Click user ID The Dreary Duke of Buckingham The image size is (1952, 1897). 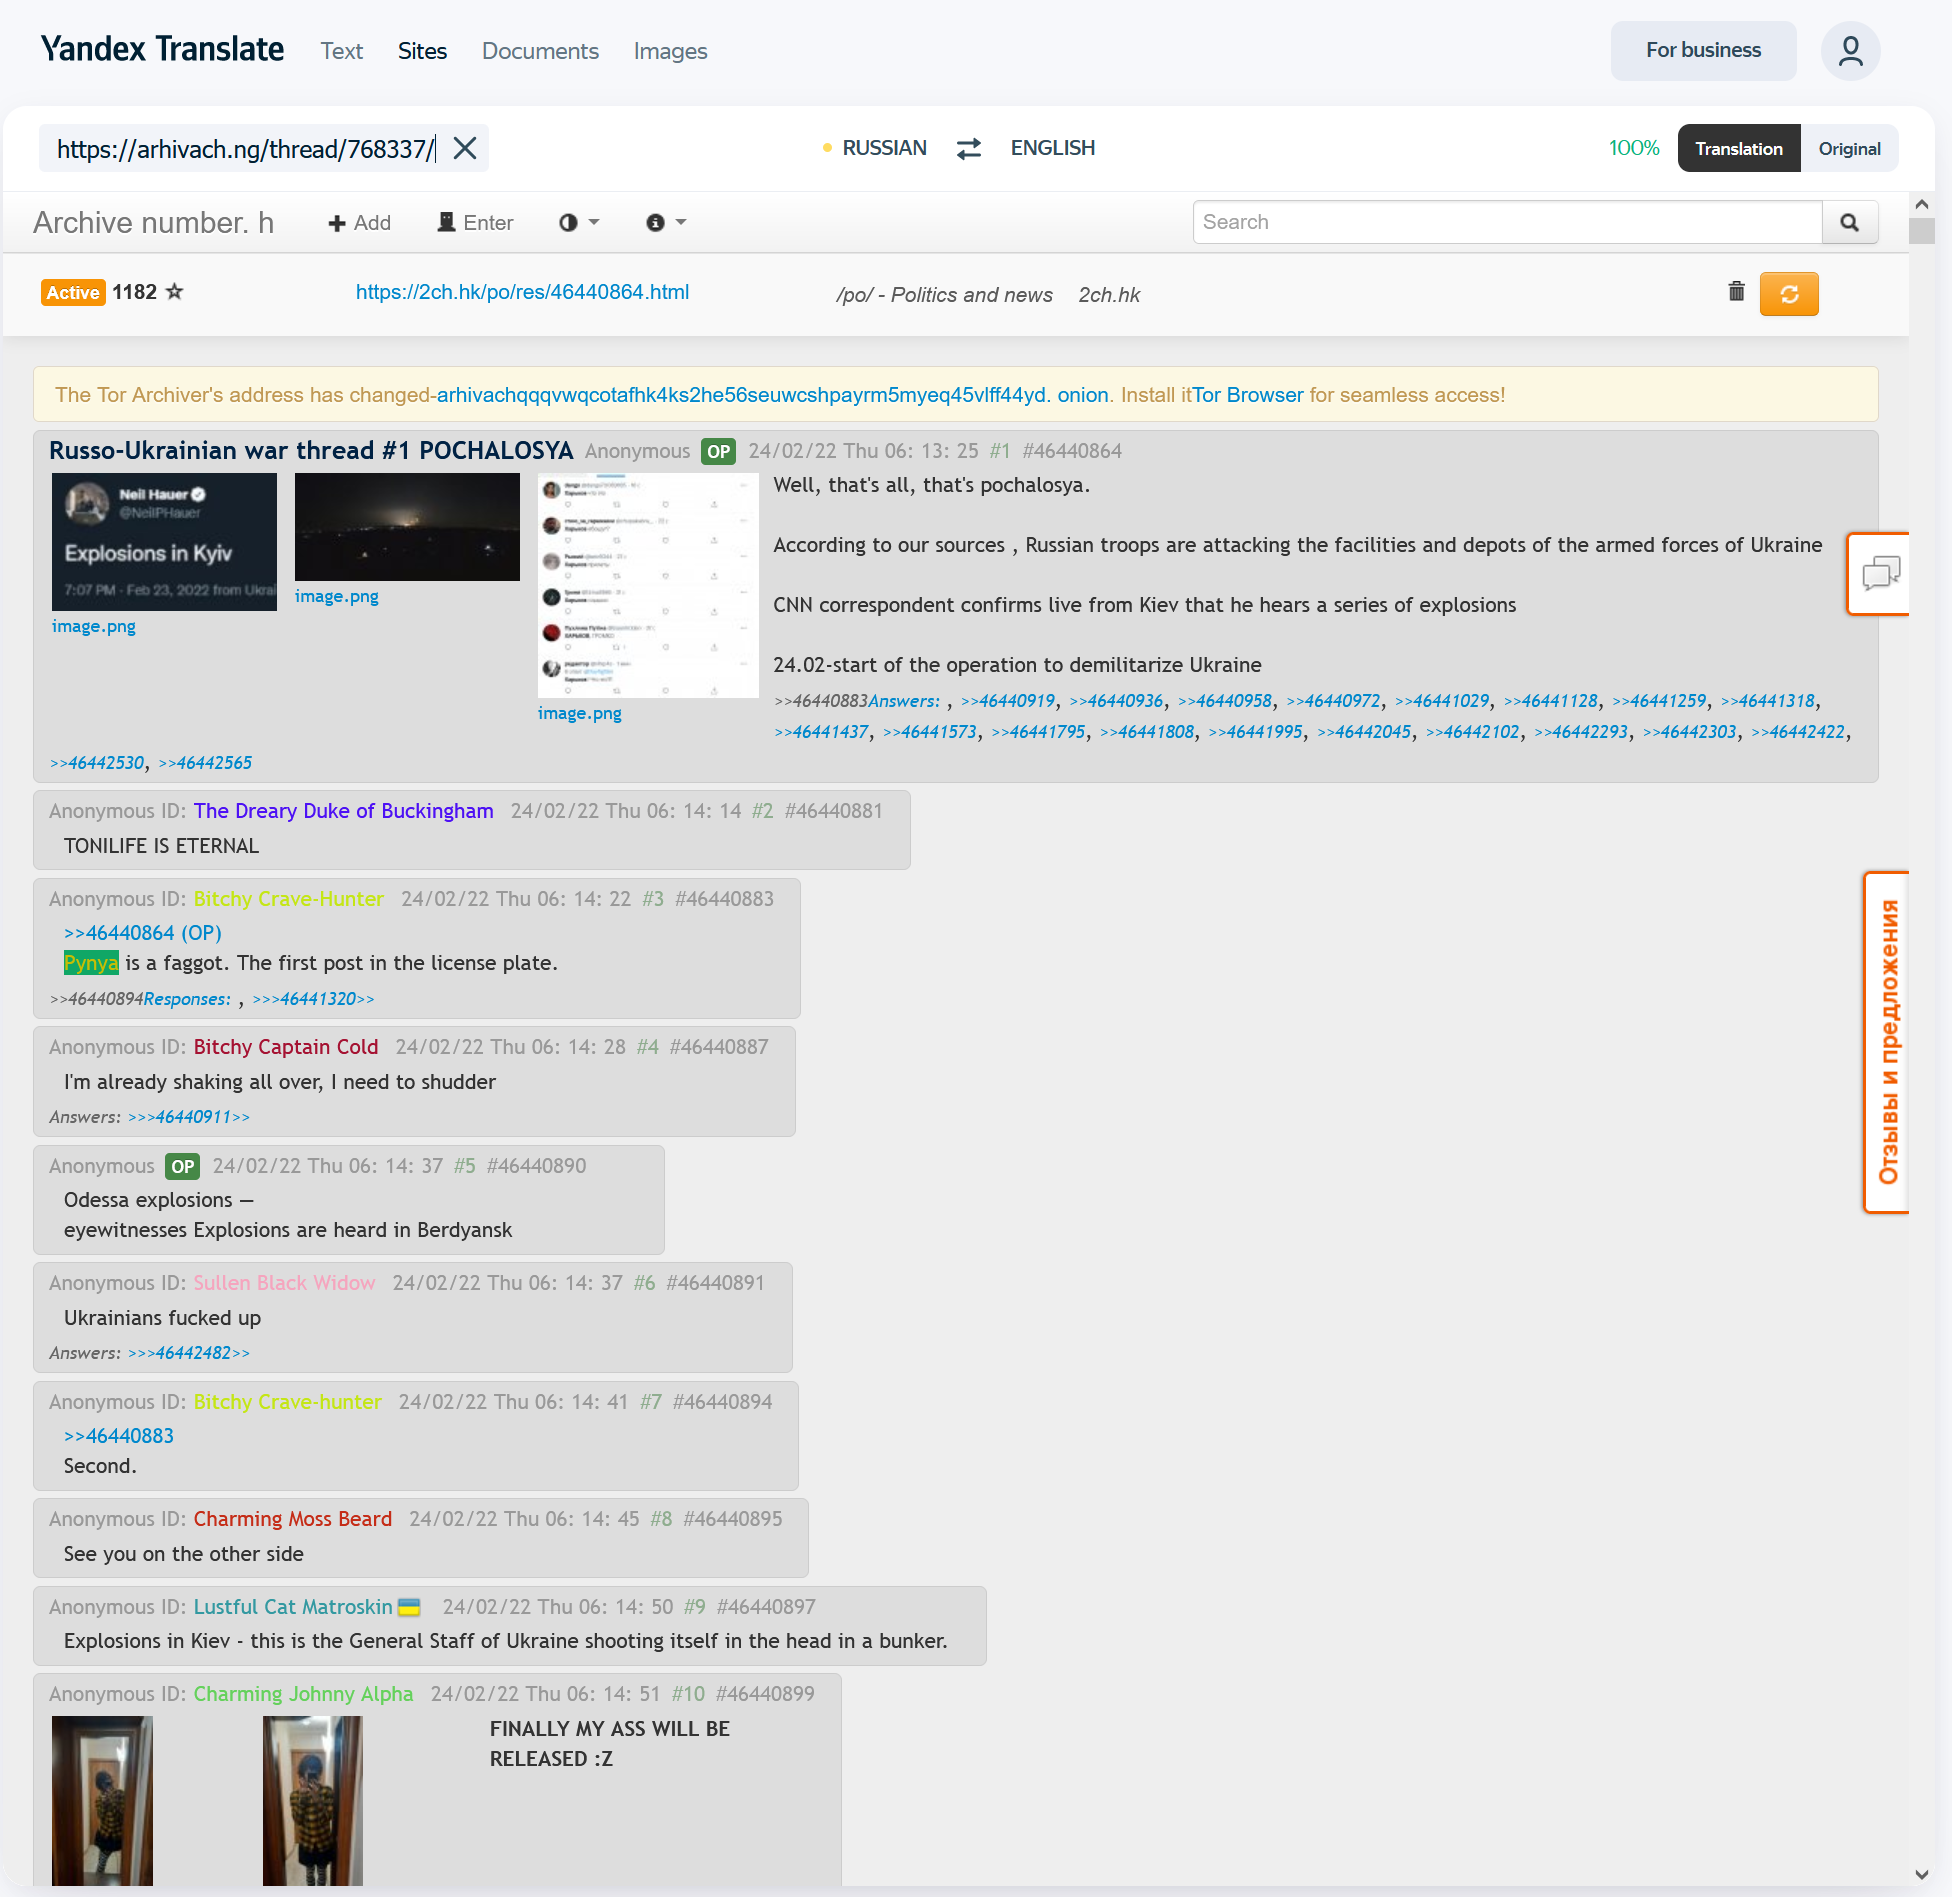click(343, 811)
